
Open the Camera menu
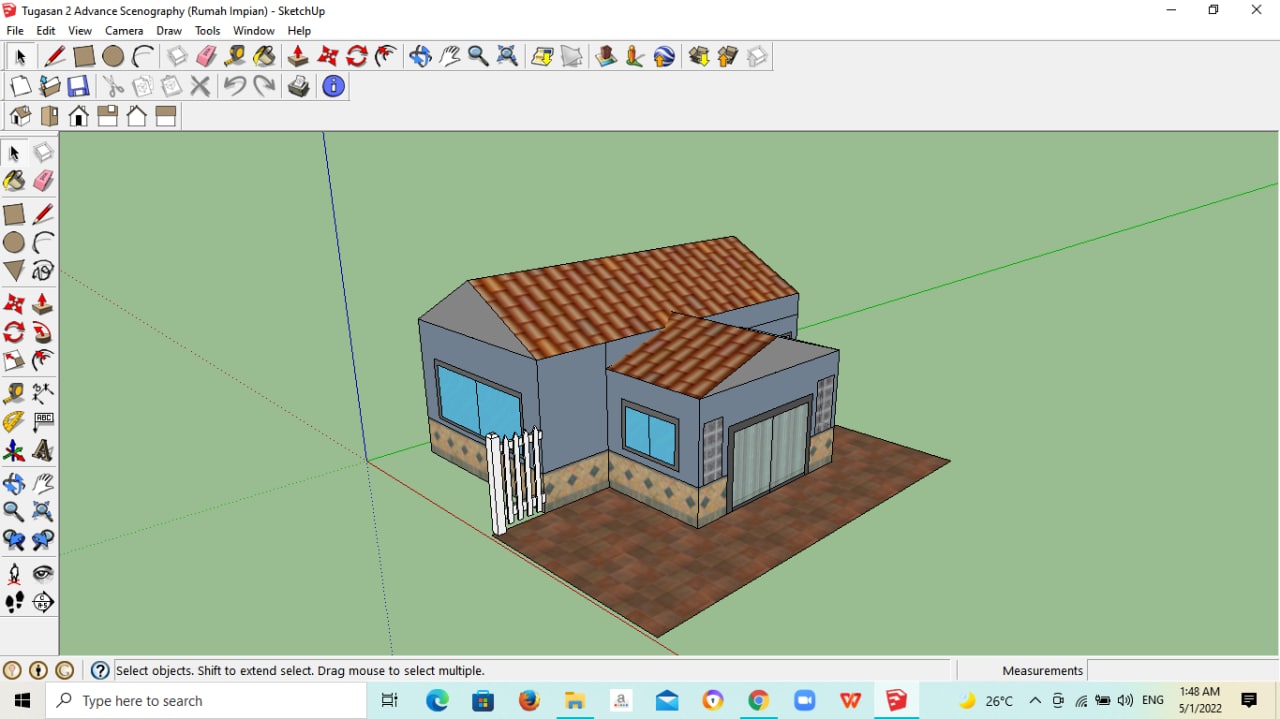tap(124, 31)
